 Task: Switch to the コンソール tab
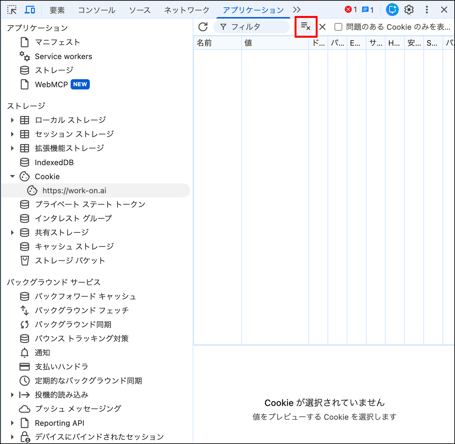(x=97, y=10)
